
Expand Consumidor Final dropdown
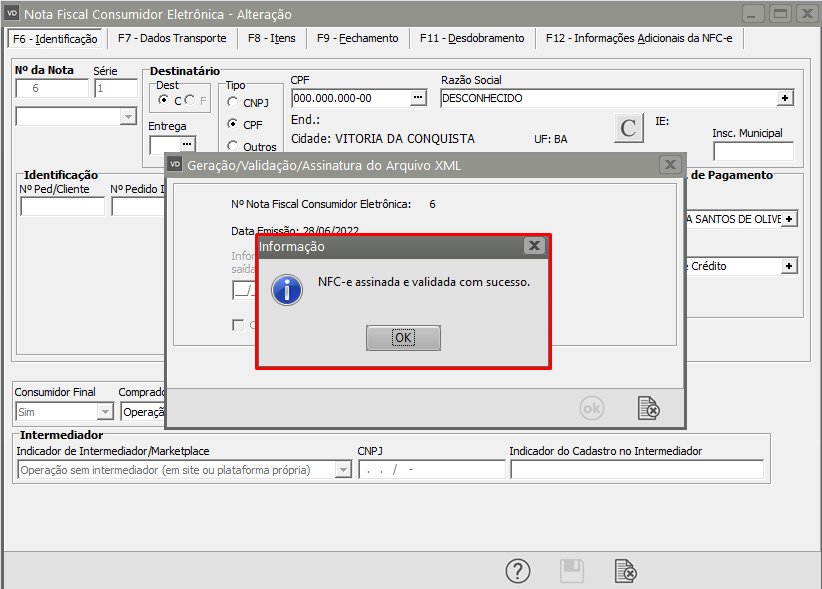click(105, 412)
